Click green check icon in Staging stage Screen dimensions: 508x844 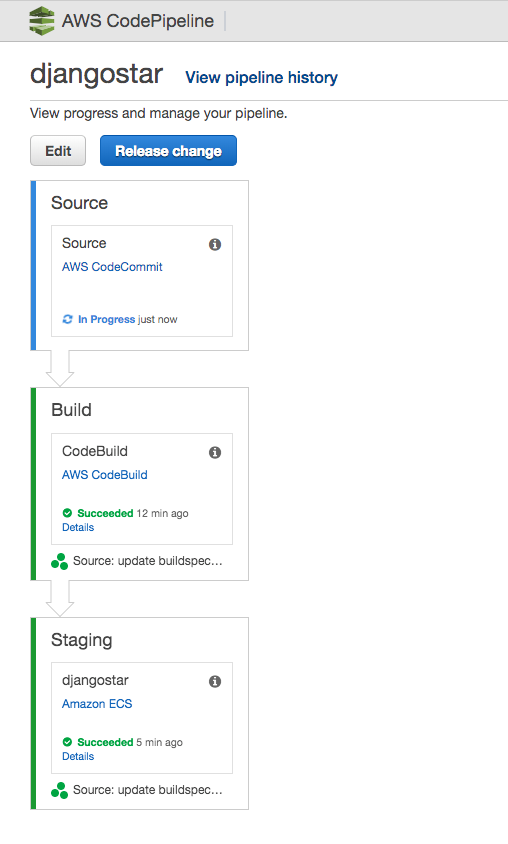67,742
